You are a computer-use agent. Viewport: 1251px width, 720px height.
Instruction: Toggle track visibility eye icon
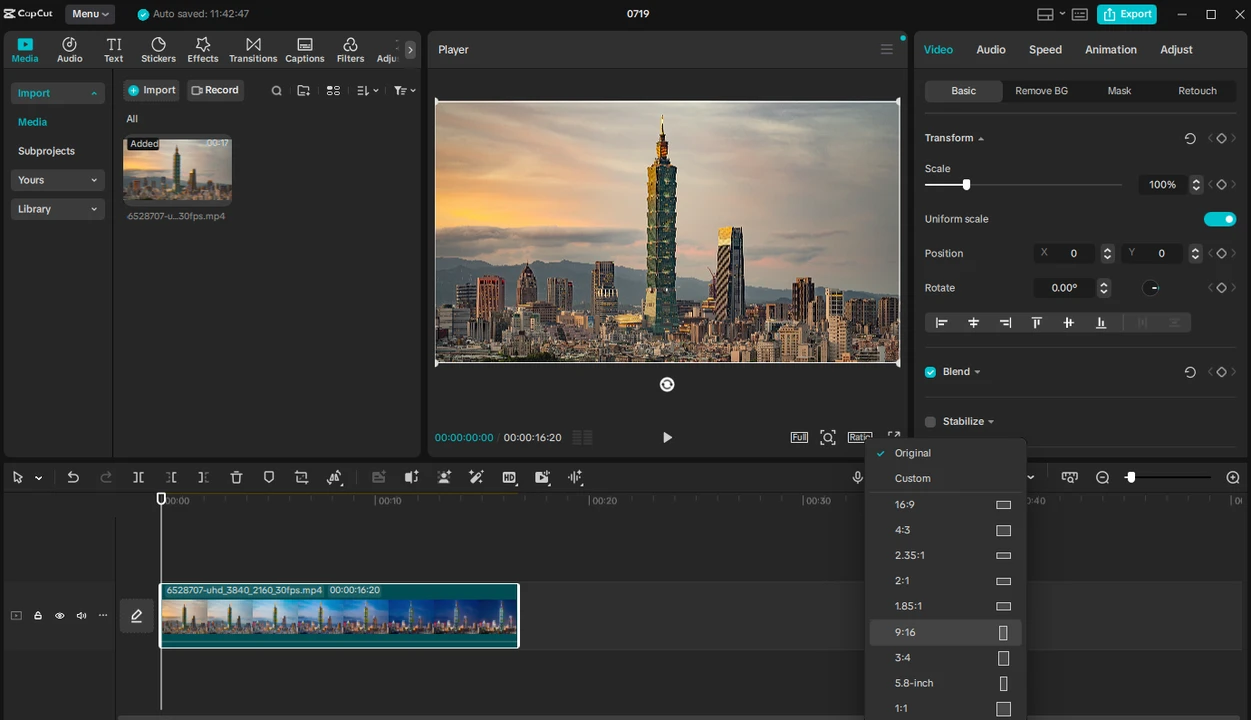coord(59,616)
